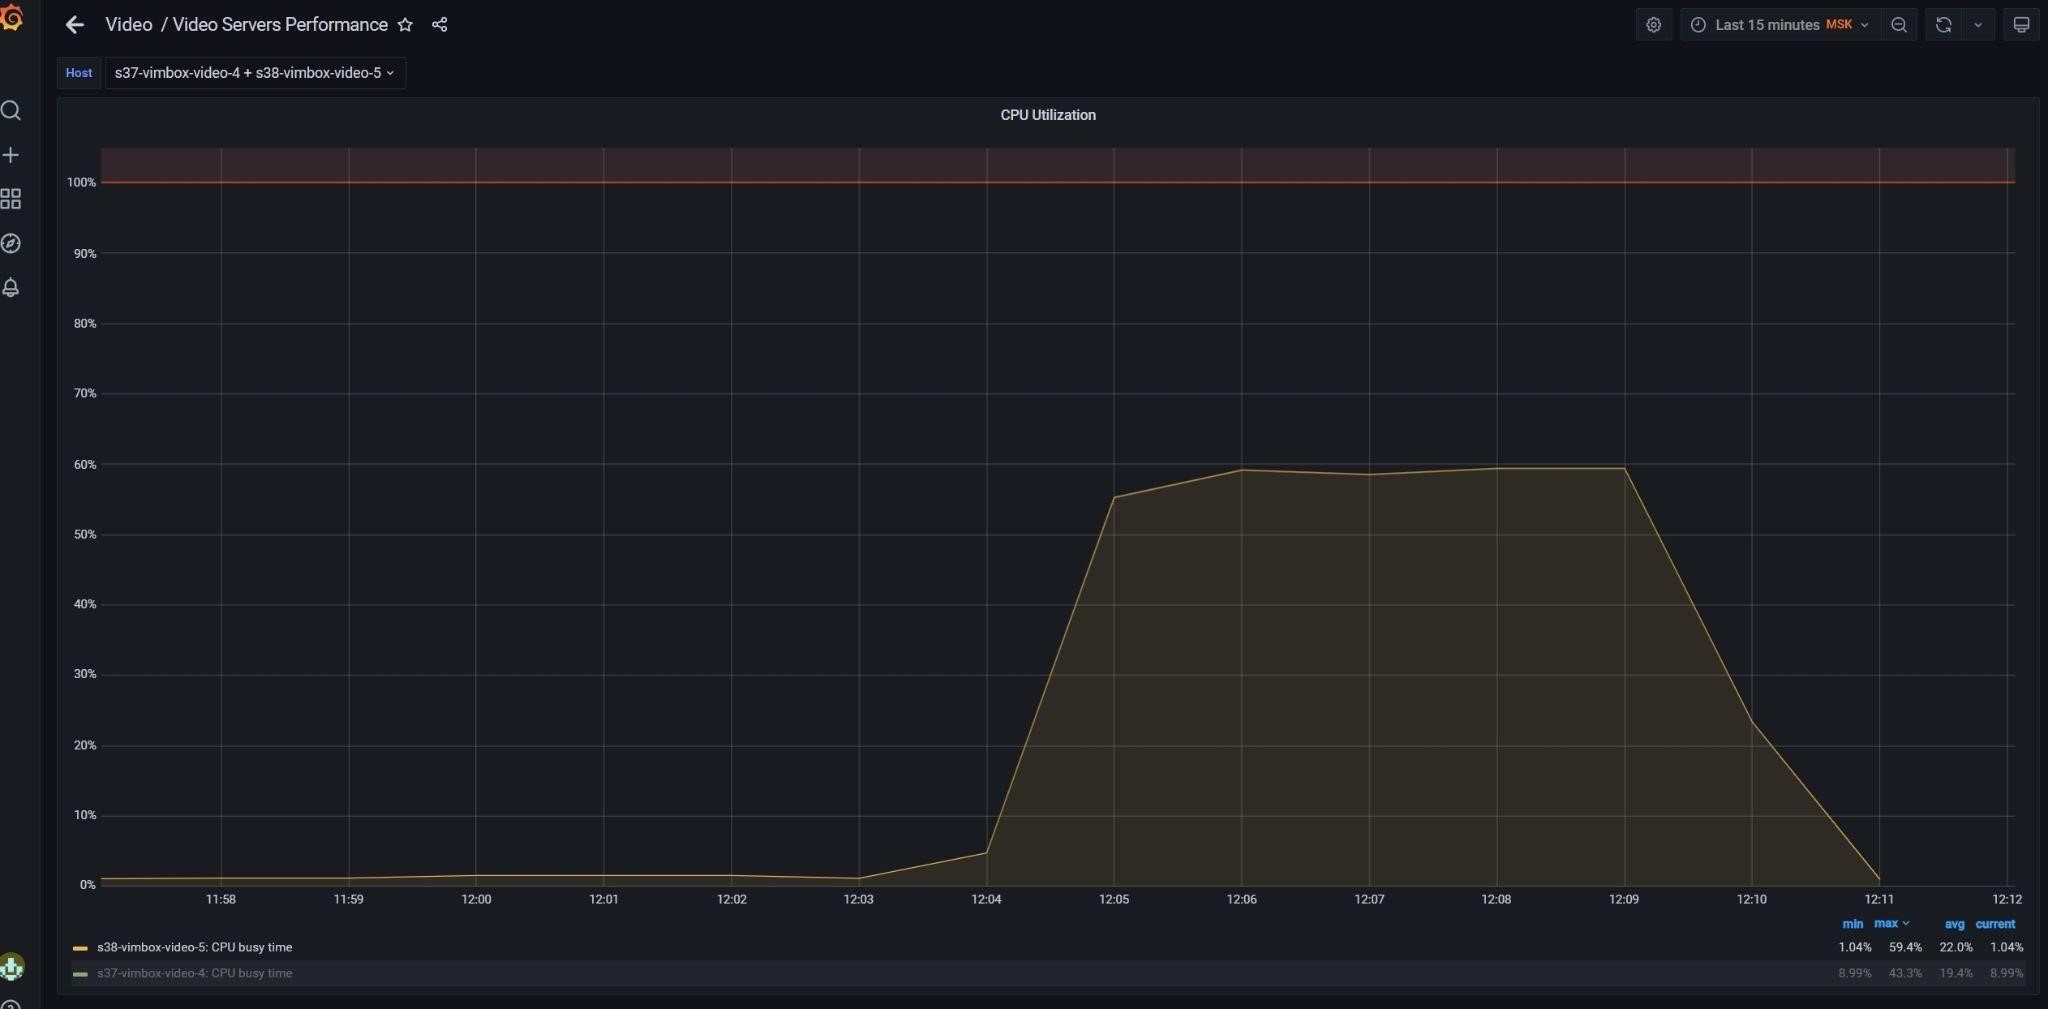Click the 11:58 time axis label
This screenshot has width=2048, height=1009.
[x=221, y=899]
